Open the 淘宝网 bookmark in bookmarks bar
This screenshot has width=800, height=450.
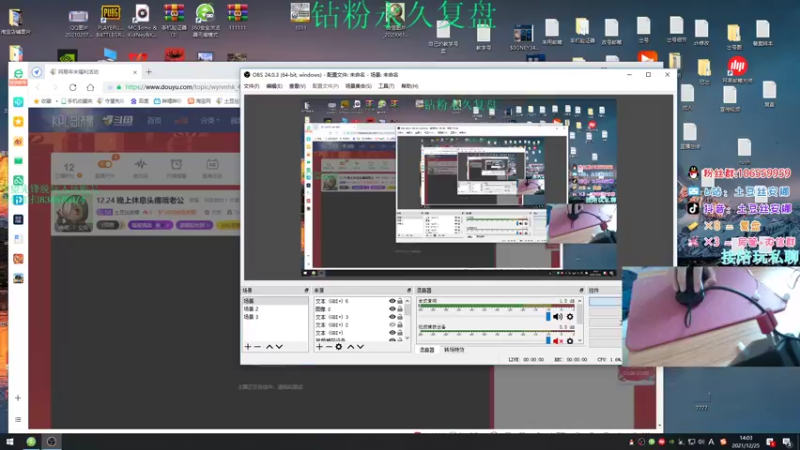tap(199, 101)
